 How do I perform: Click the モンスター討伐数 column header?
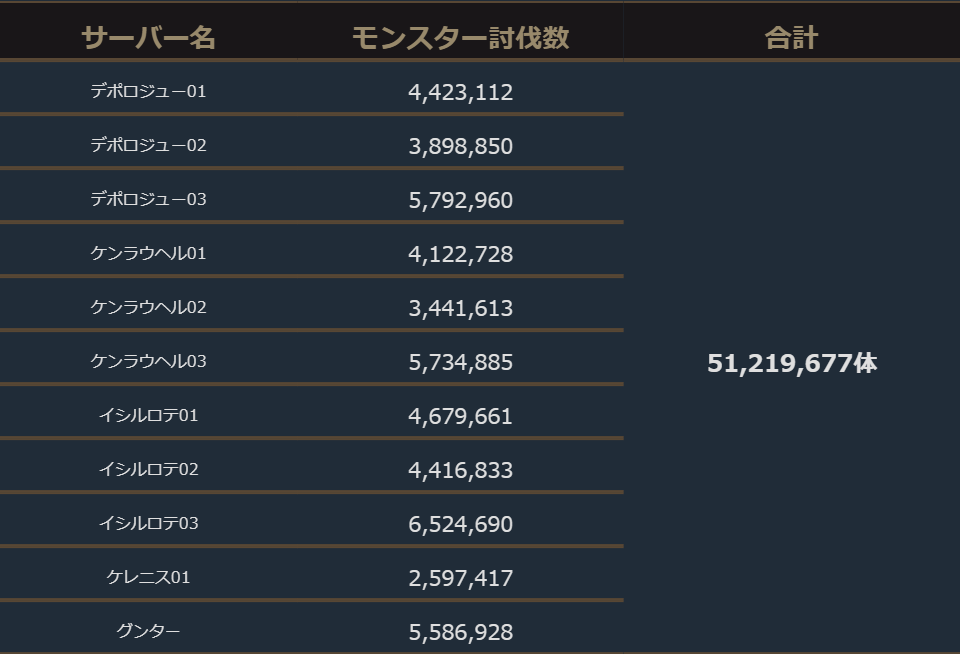460,38
